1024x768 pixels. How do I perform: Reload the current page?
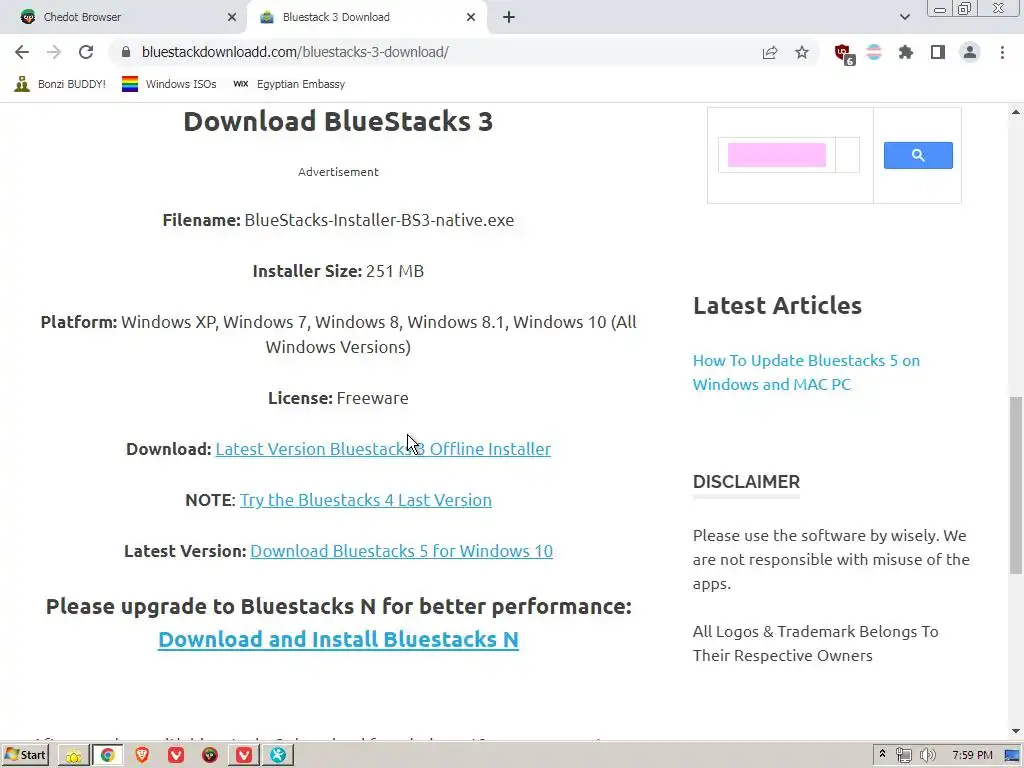click(x=86, y=52)
